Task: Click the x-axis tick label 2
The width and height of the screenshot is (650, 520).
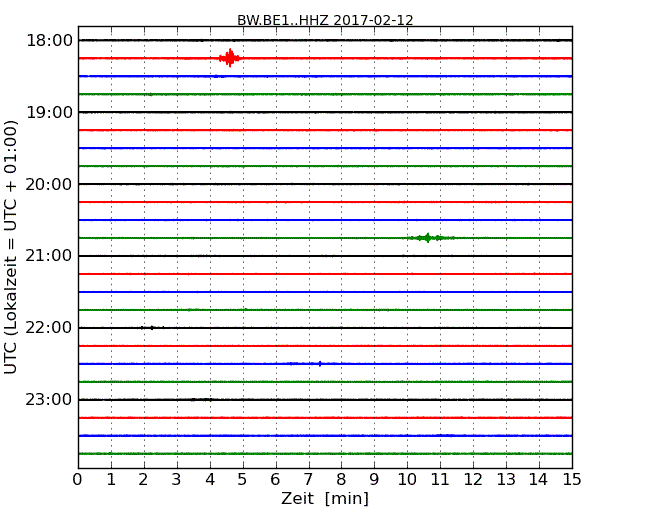Action: [144, 480]
